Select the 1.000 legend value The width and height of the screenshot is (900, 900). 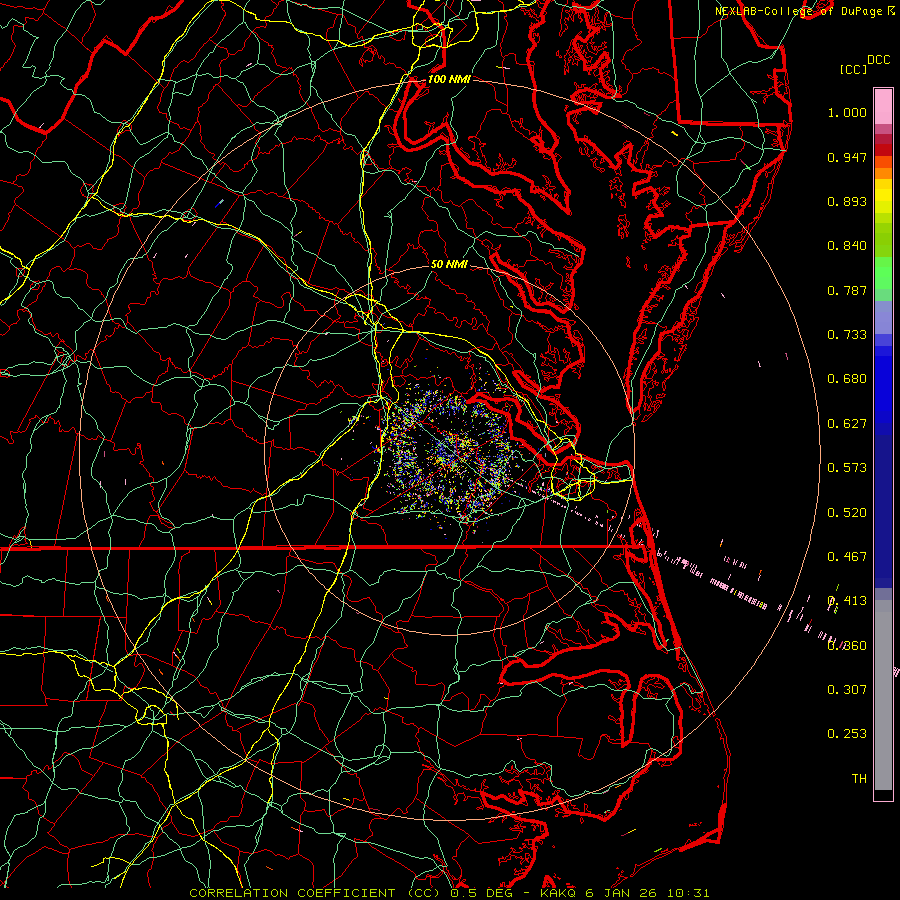pyautogui.click(x=847, y=112)
